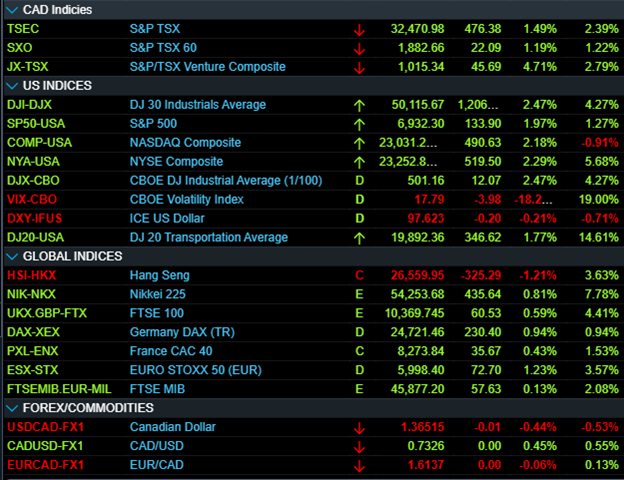Click the red down arrow for TSEC
The width and height of the screenshot is (624, 480).
pos(359,29)
